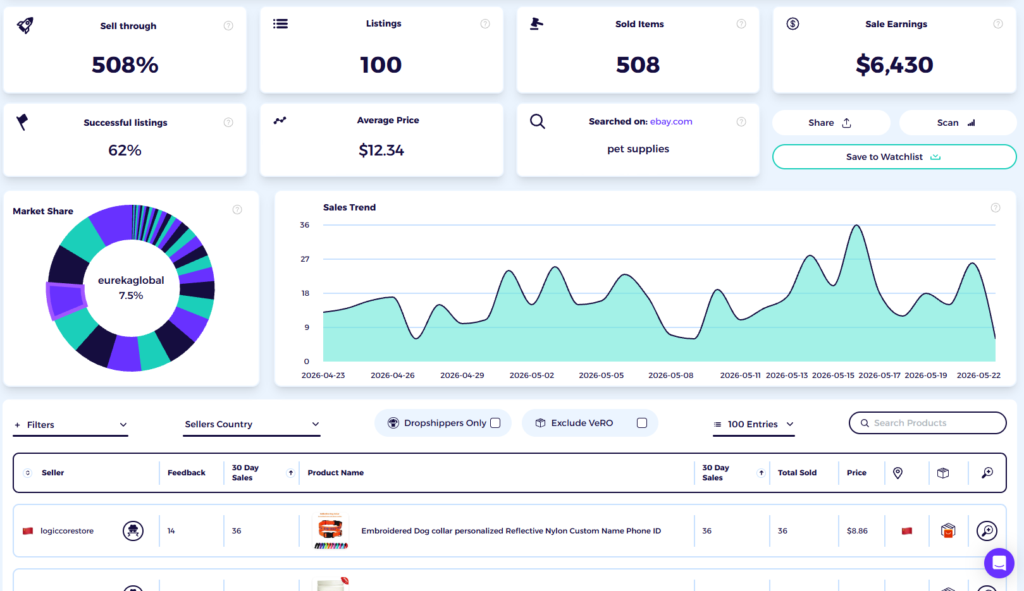Open help tooltip for Sales Trend chart

[995, 208]
